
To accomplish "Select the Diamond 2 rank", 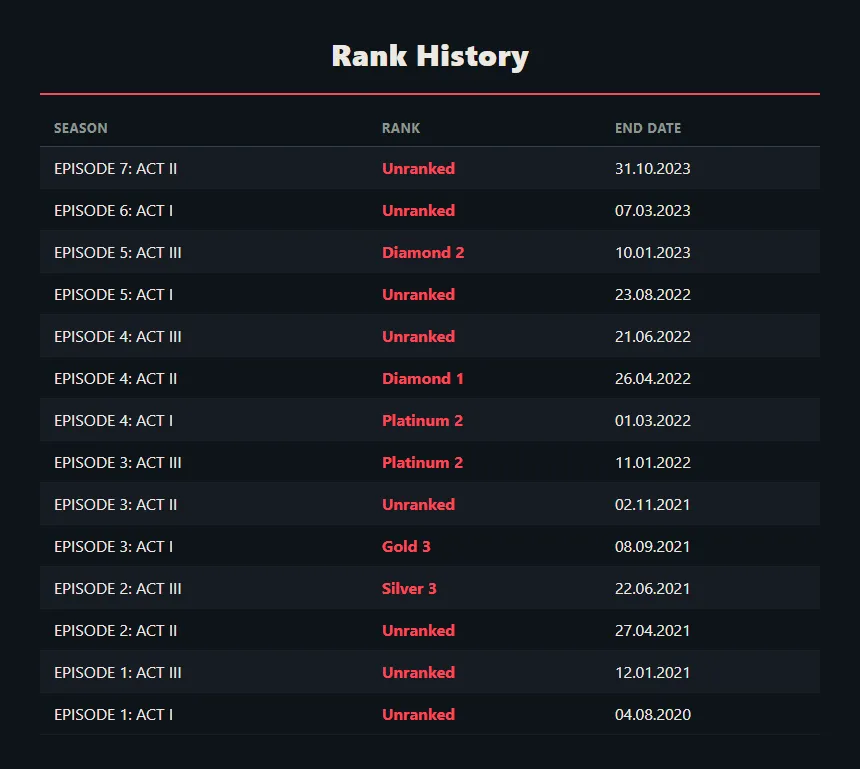I will 423,253.
